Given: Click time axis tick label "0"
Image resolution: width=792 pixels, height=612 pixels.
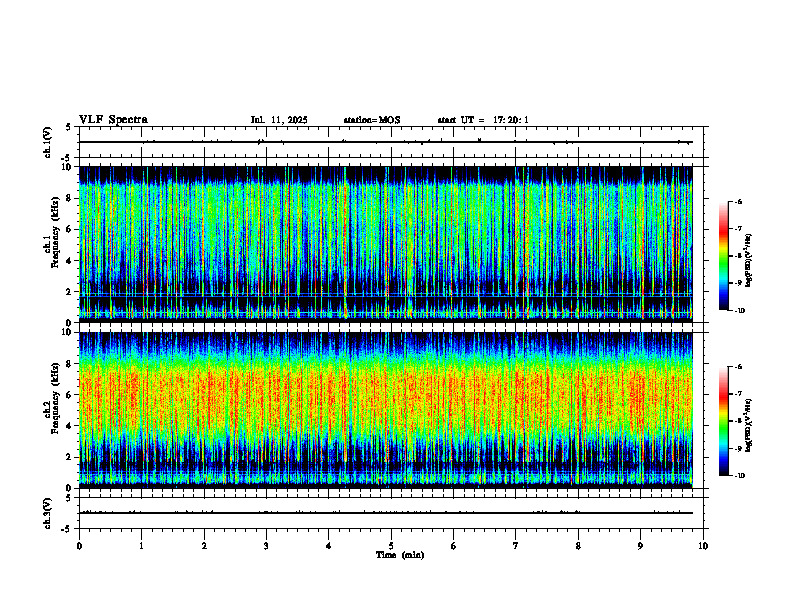Looking at the screenshot, I should tap(79, 546).
